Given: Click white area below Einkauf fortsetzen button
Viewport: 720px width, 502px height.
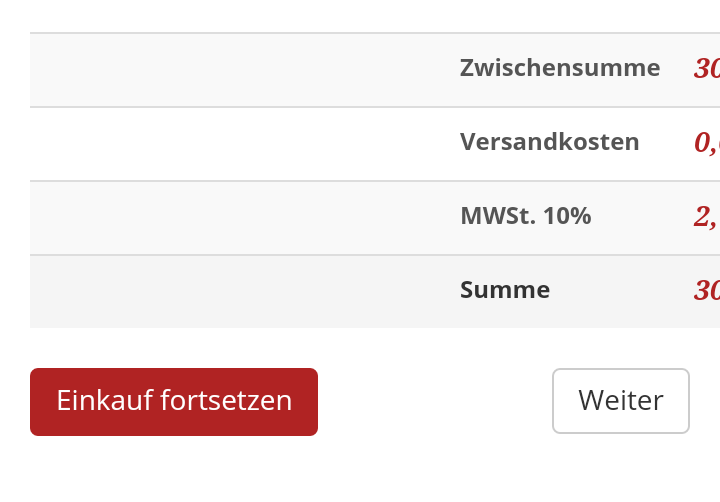Looking at the screenshot, I should point(174,470).
